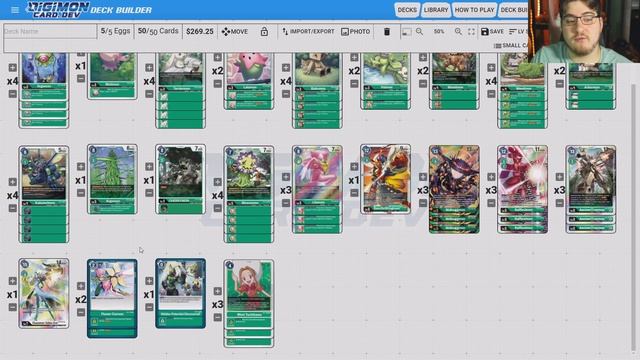
Task: Select the Hidden Potential Discovered card
Action: pyautogui.click(x=180, y=293)
